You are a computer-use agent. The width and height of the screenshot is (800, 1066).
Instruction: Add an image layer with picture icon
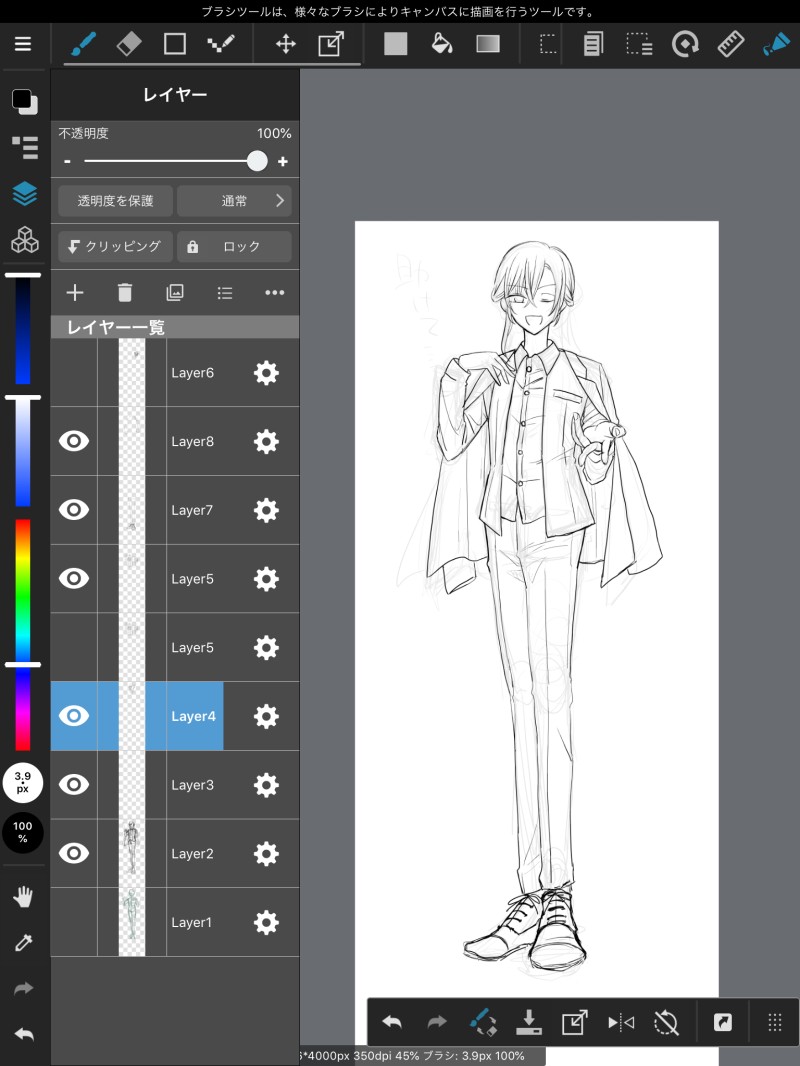tap(175, 293)
